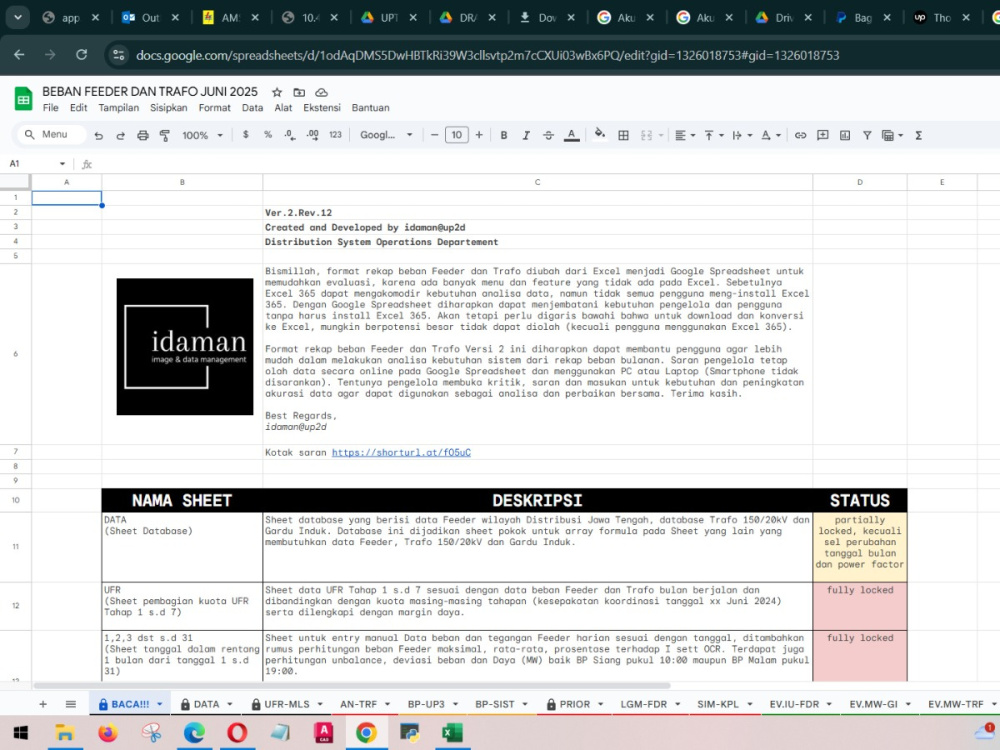Decrease font size minus button
This screenshot has width=1000, height=750.
pos(434,135)
